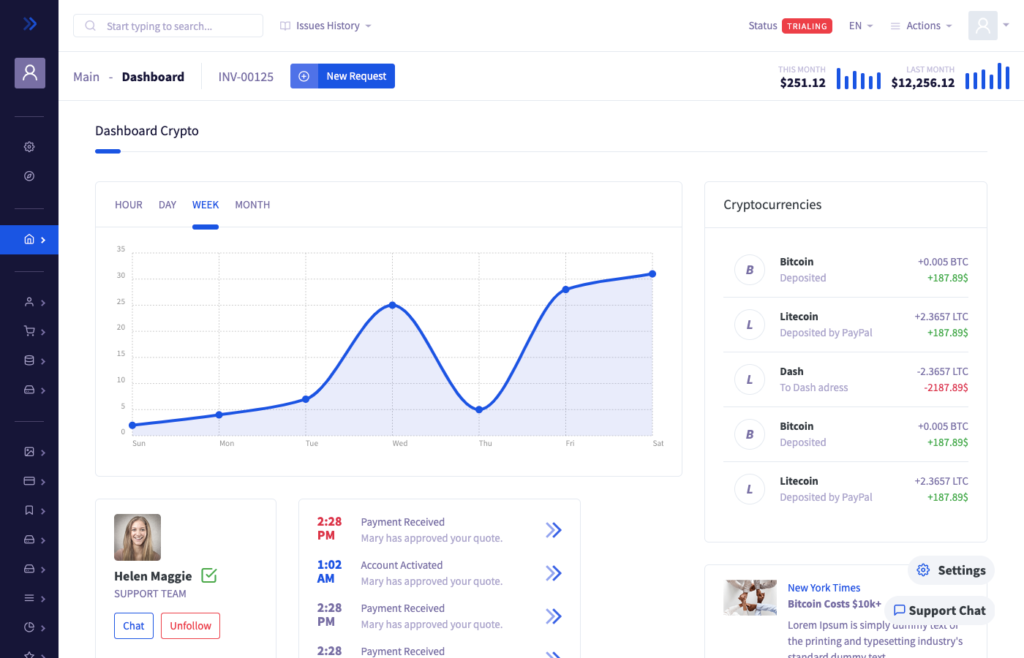This screenshot has height=658, width=1024.
Task: Click the hamburger icon beside Actions
Action: [895, 26]
